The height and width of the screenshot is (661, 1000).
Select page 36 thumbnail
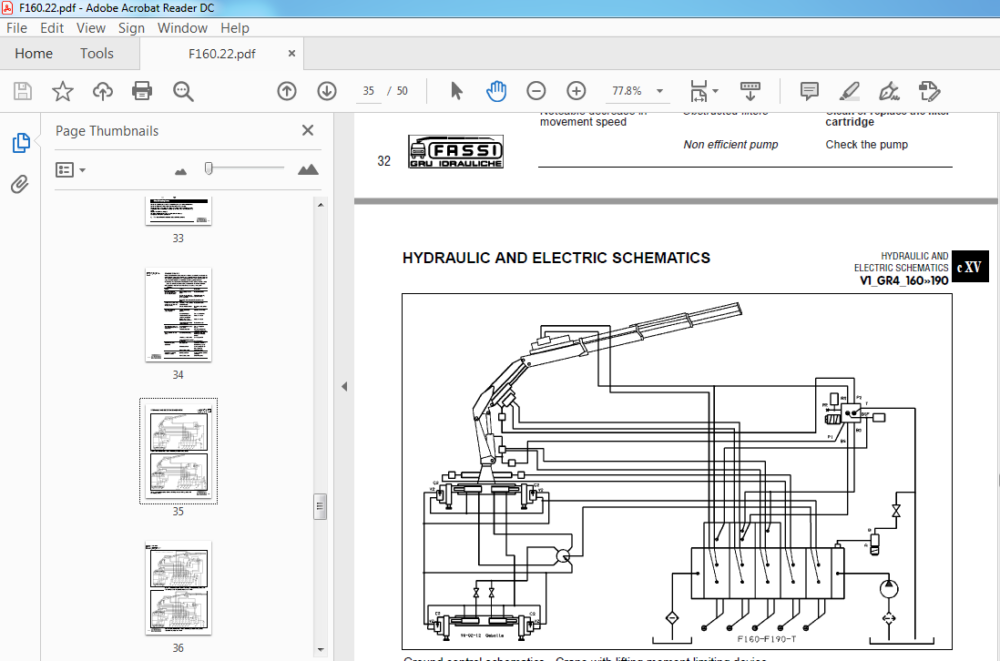(178, 588)
